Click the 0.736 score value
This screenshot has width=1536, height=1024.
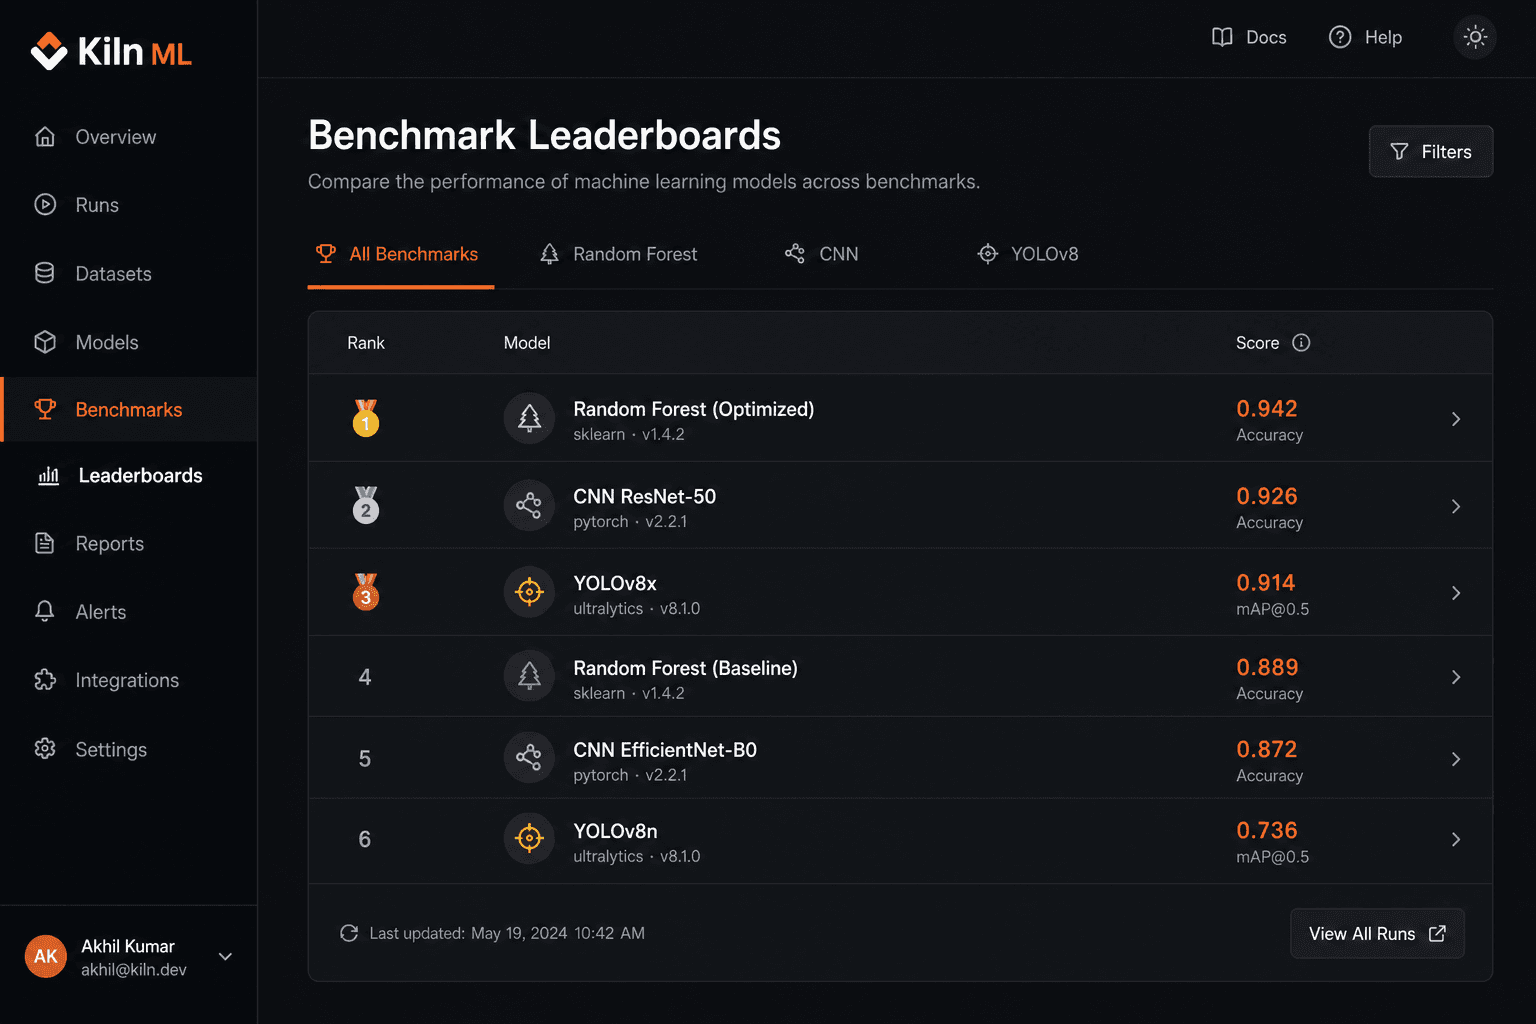1267,830
